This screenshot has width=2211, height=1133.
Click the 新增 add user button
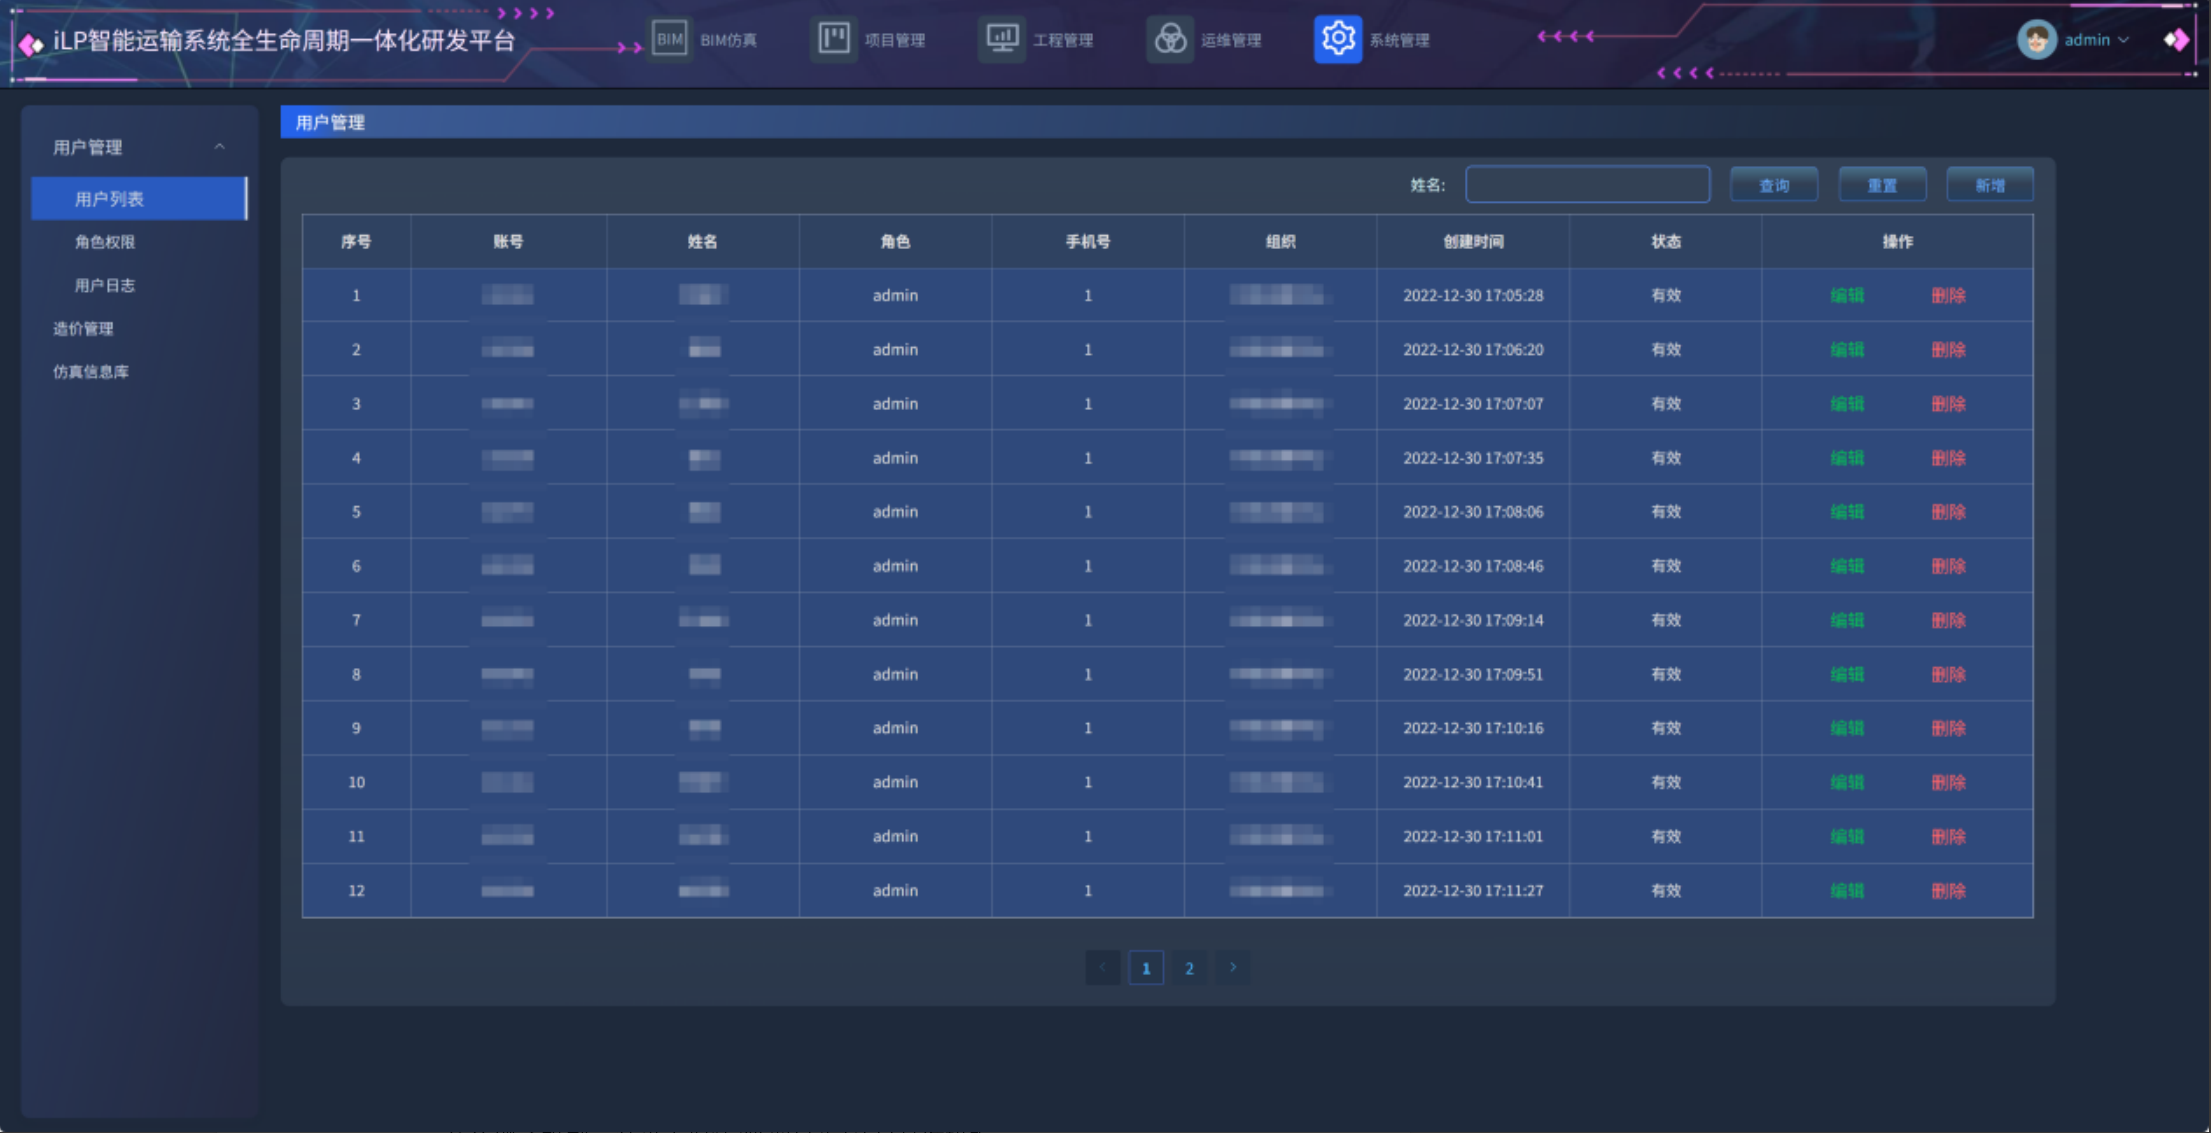(x=1989, y=185)
